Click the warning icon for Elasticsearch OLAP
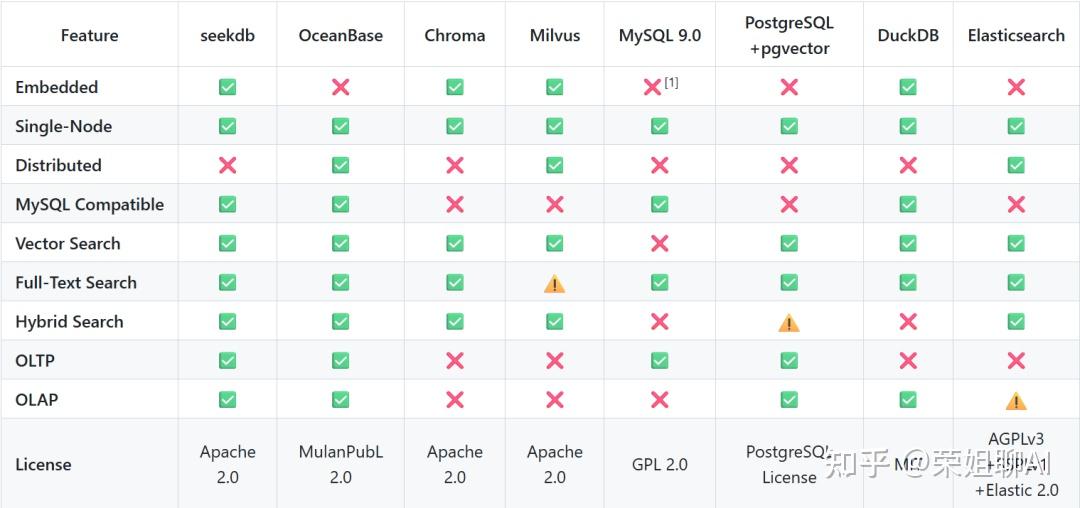Image resolution: width=1080 pixels, height=508 pixels. click(1016, 400)
